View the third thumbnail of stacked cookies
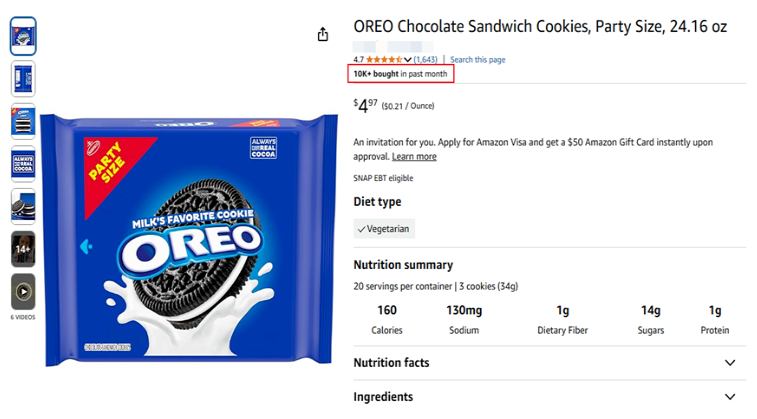The width and height of the screenshot is (757, 419). [23, 121]
